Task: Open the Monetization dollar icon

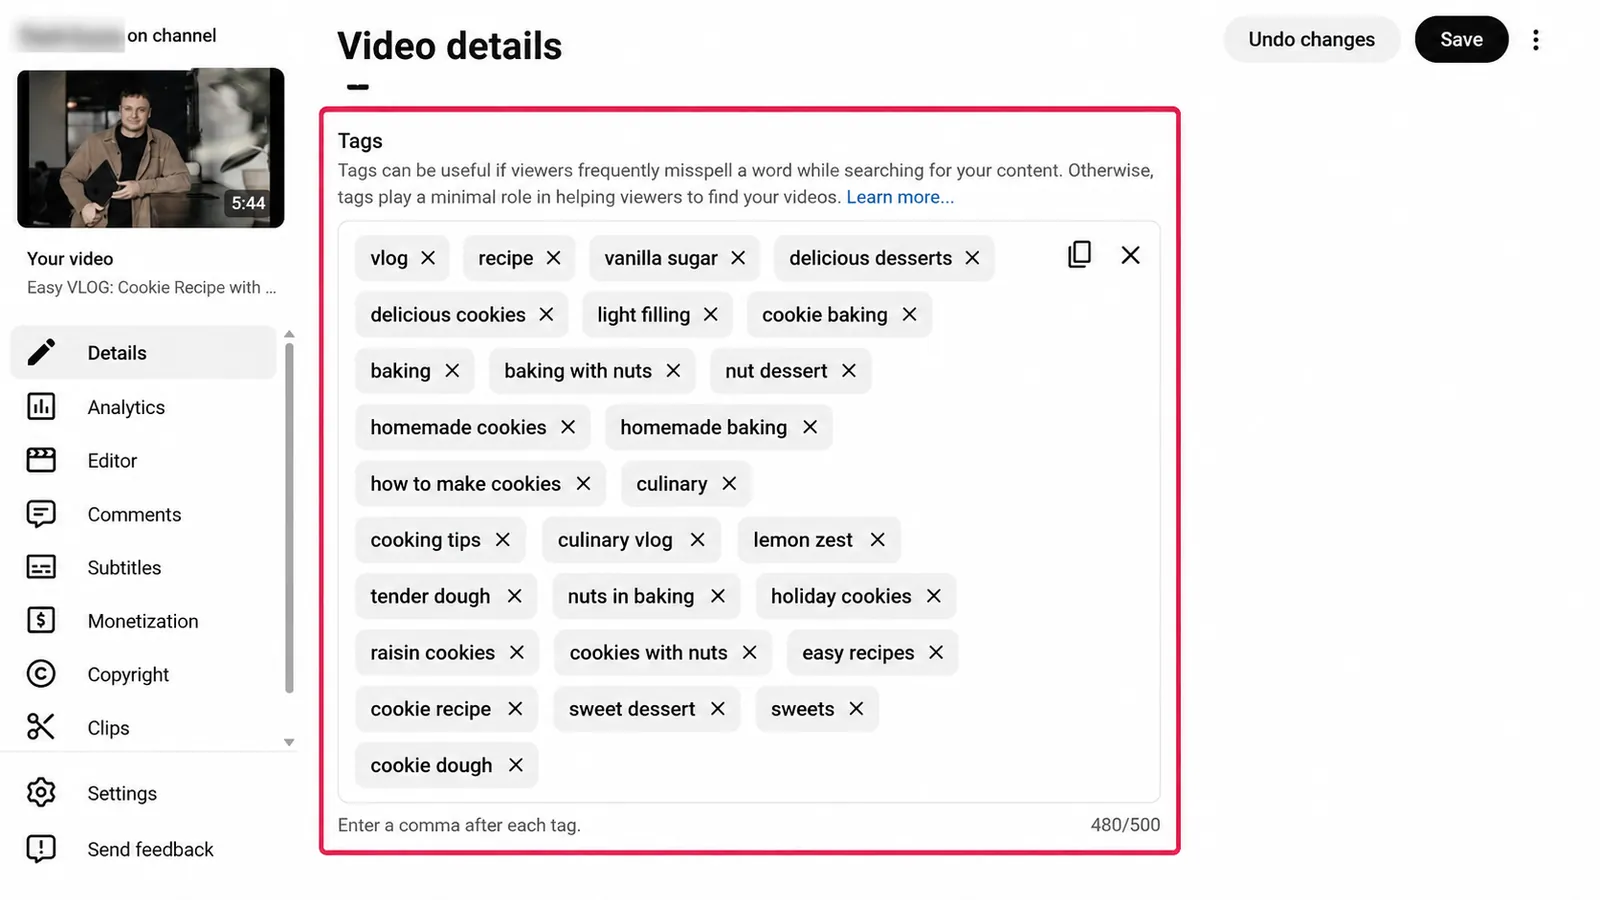Action: pyautogui.click(x=41, y=620)
